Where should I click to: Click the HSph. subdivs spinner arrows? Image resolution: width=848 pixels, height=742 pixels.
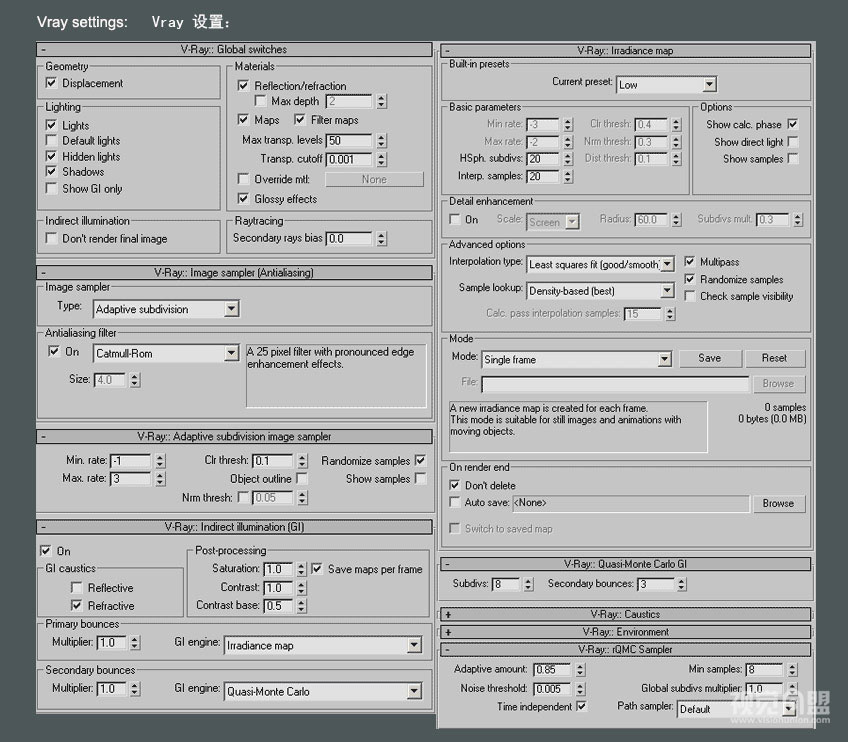tap(567, 159)
